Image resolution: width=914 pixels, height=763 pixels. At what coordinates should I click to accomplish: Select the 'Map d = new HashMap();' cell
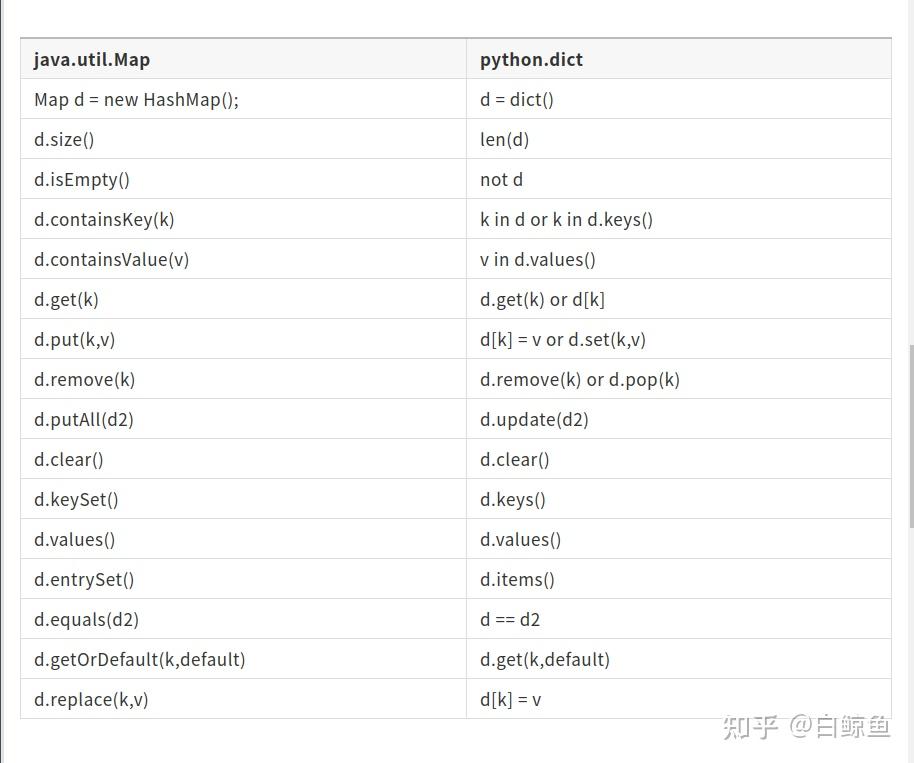(243, 99)
